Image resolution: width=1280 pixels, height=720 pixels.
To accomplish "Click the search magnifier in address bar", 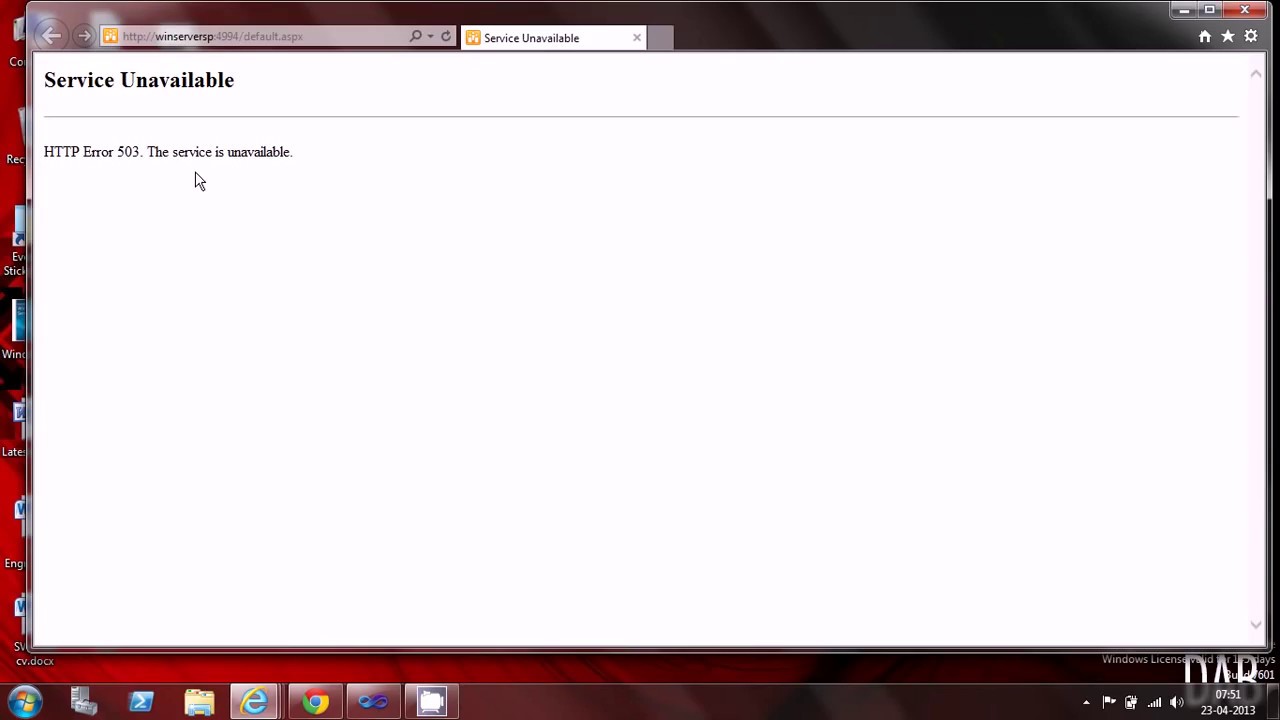I will point(416,36).
